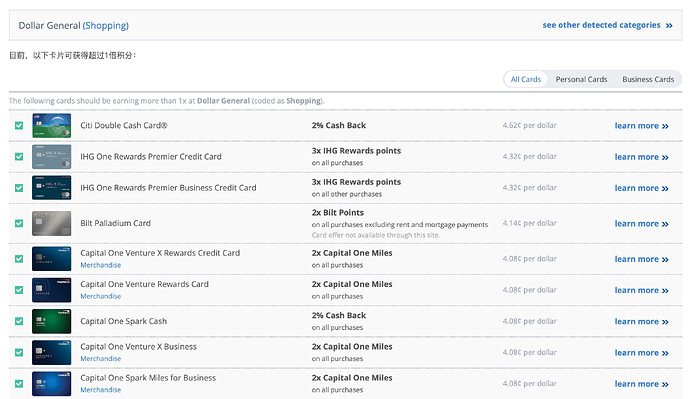Open IHG Premier Business Credit Card image
Viewport: 690px width, 399px height.
tap(51, 188)
